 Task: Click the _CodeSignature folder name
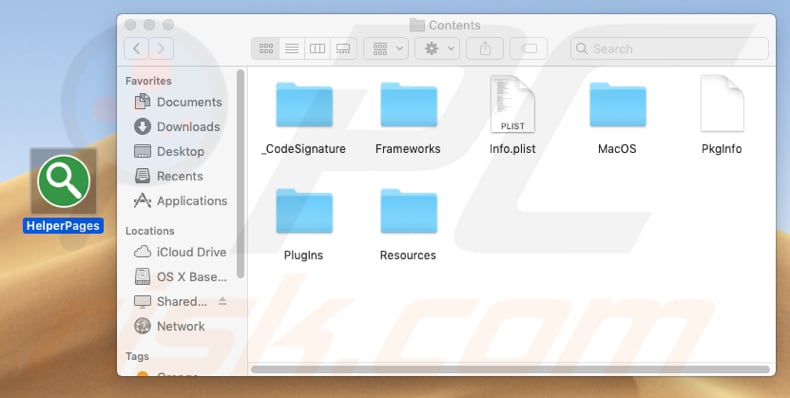click(x=304, y=149)
